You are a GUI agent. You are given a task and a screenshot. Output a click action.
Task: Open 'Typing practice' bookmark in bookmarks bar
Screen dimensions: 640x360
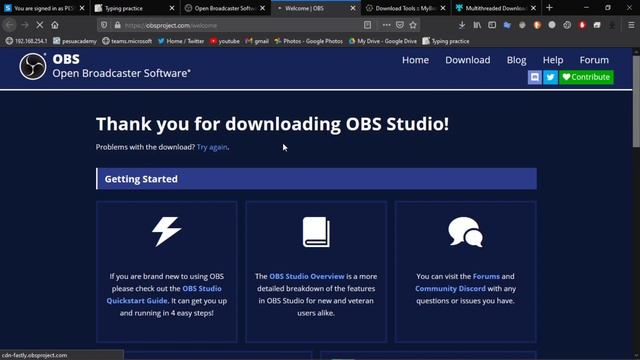pyautogui.click(x=446, y=41)
